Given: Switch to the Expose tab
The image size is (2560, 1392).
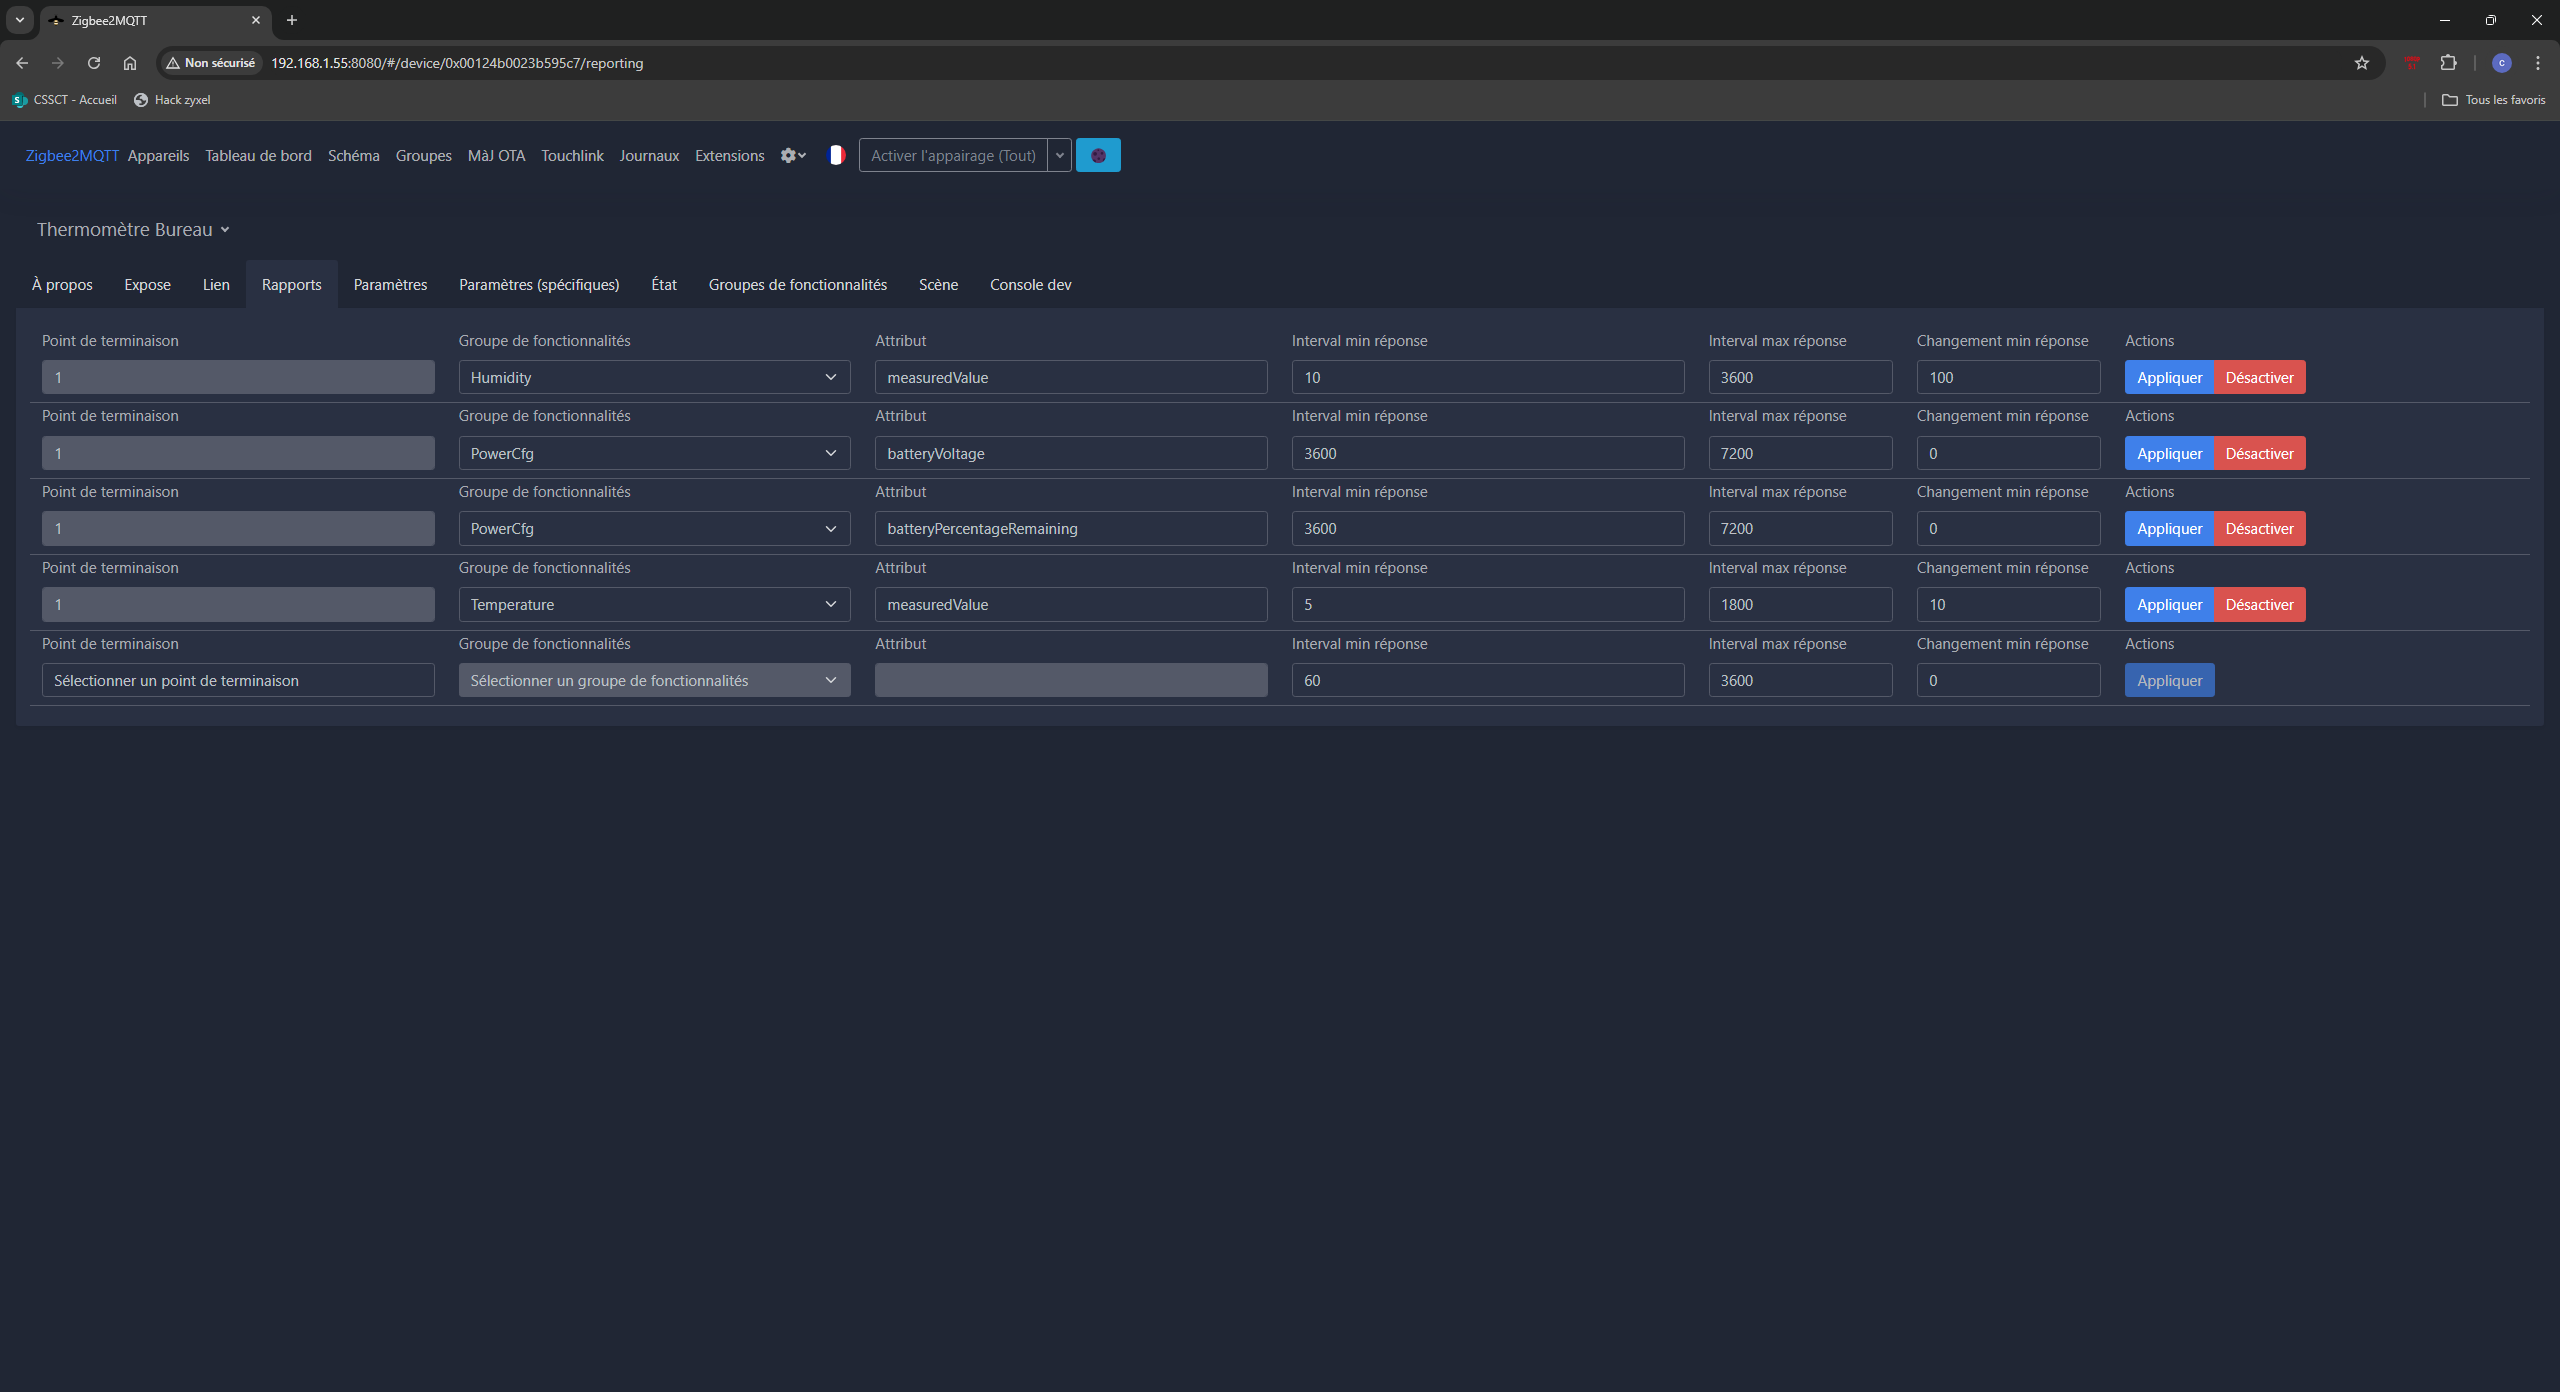Looking at the screenshot, I should click(x=147, y=285).
